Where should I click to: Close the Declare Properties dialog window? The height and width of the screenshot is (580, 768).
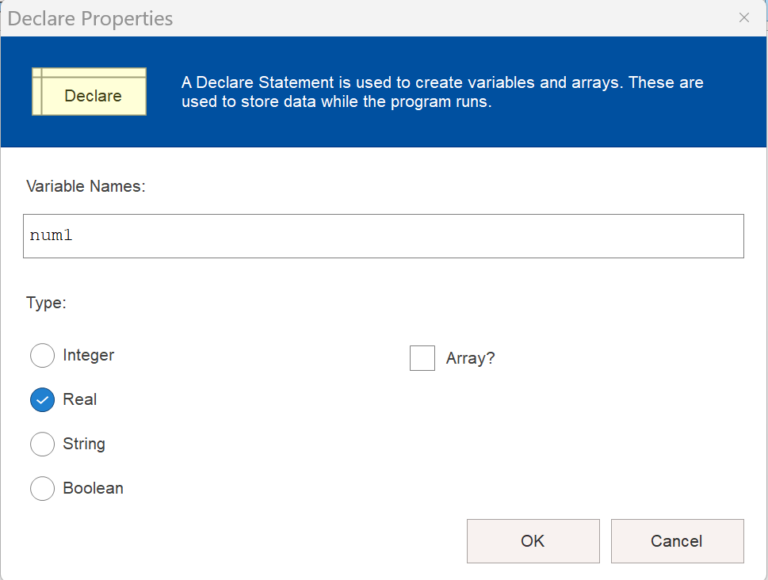click(x=743, y=18)
